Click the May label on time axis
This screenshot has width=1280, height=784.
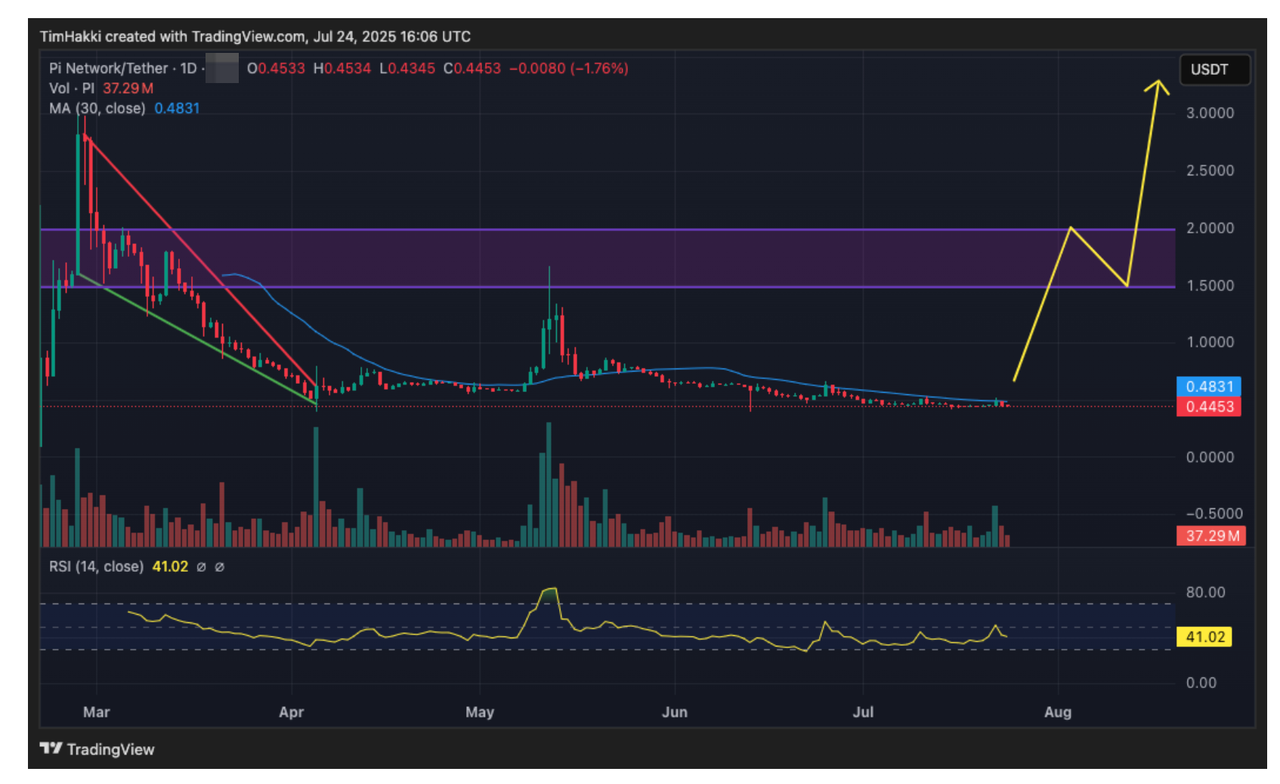(480, 712)
